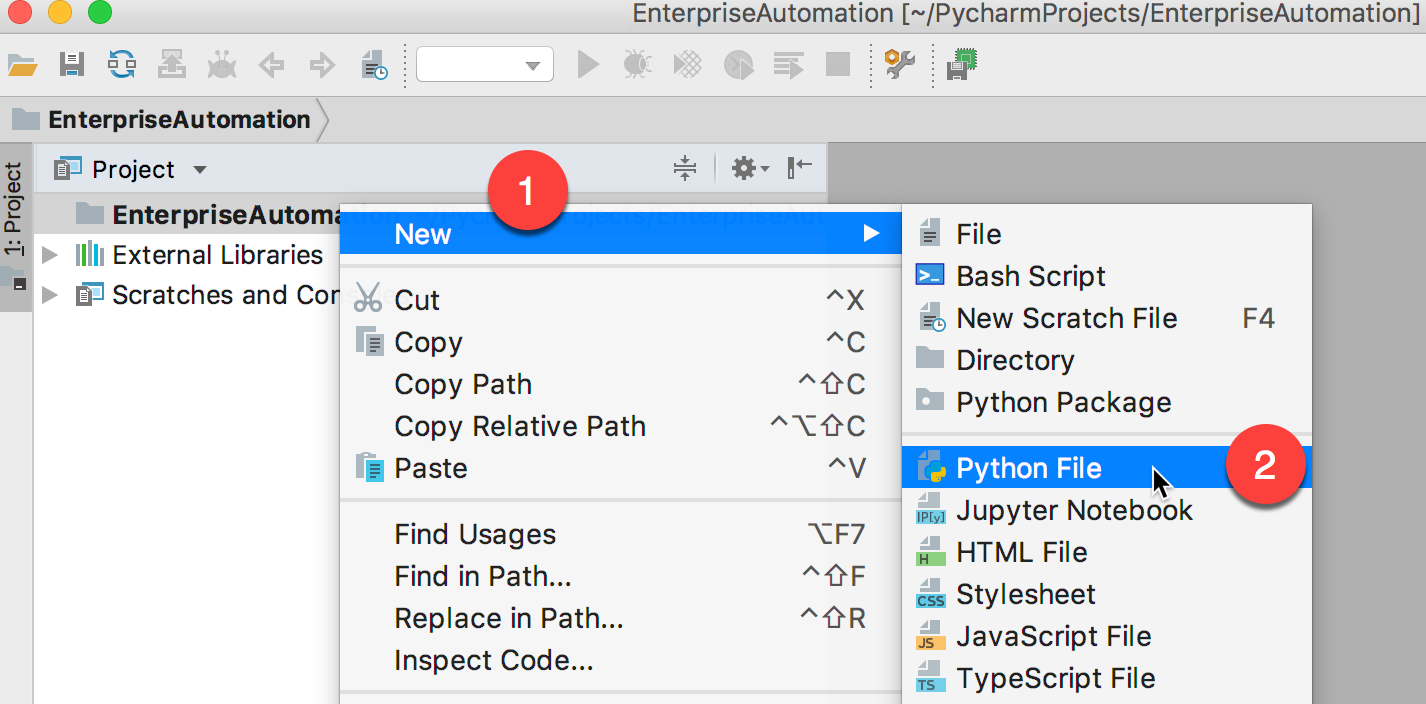Select Replace in Path... entry

click(x=621, y=618)
